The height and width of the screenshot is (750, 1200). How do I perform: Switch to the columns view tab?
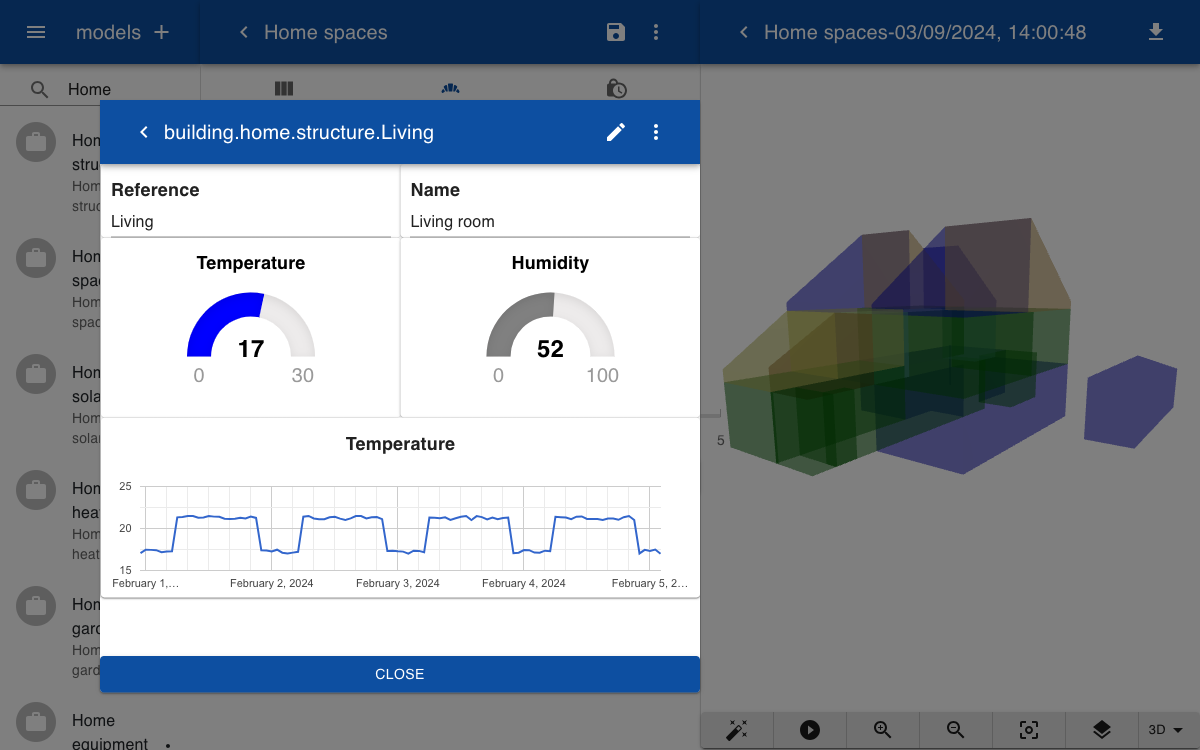click(x=284, y=89)
